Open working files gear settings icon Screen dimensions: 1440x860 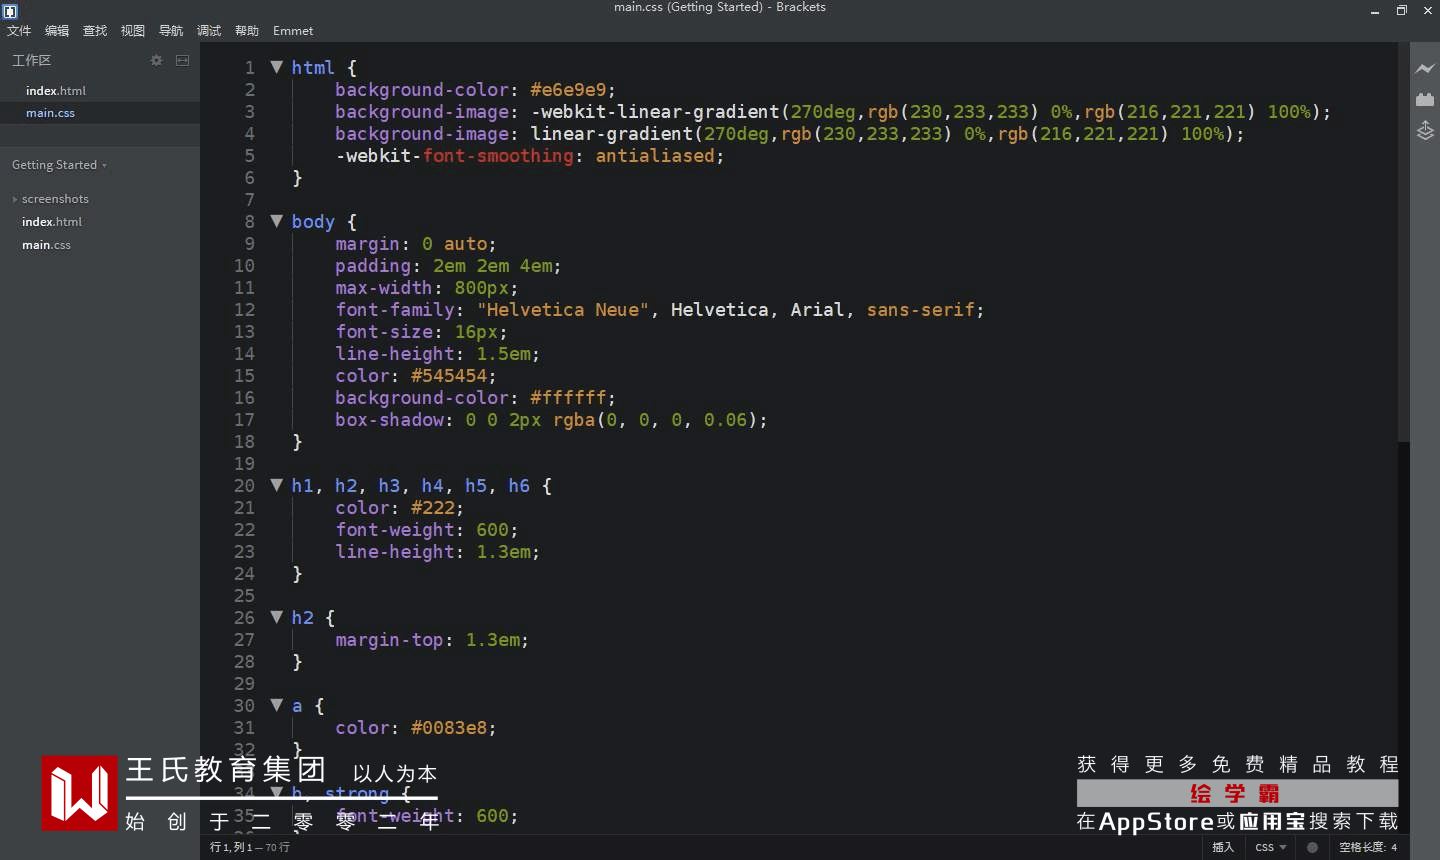[x=156, y=60]
